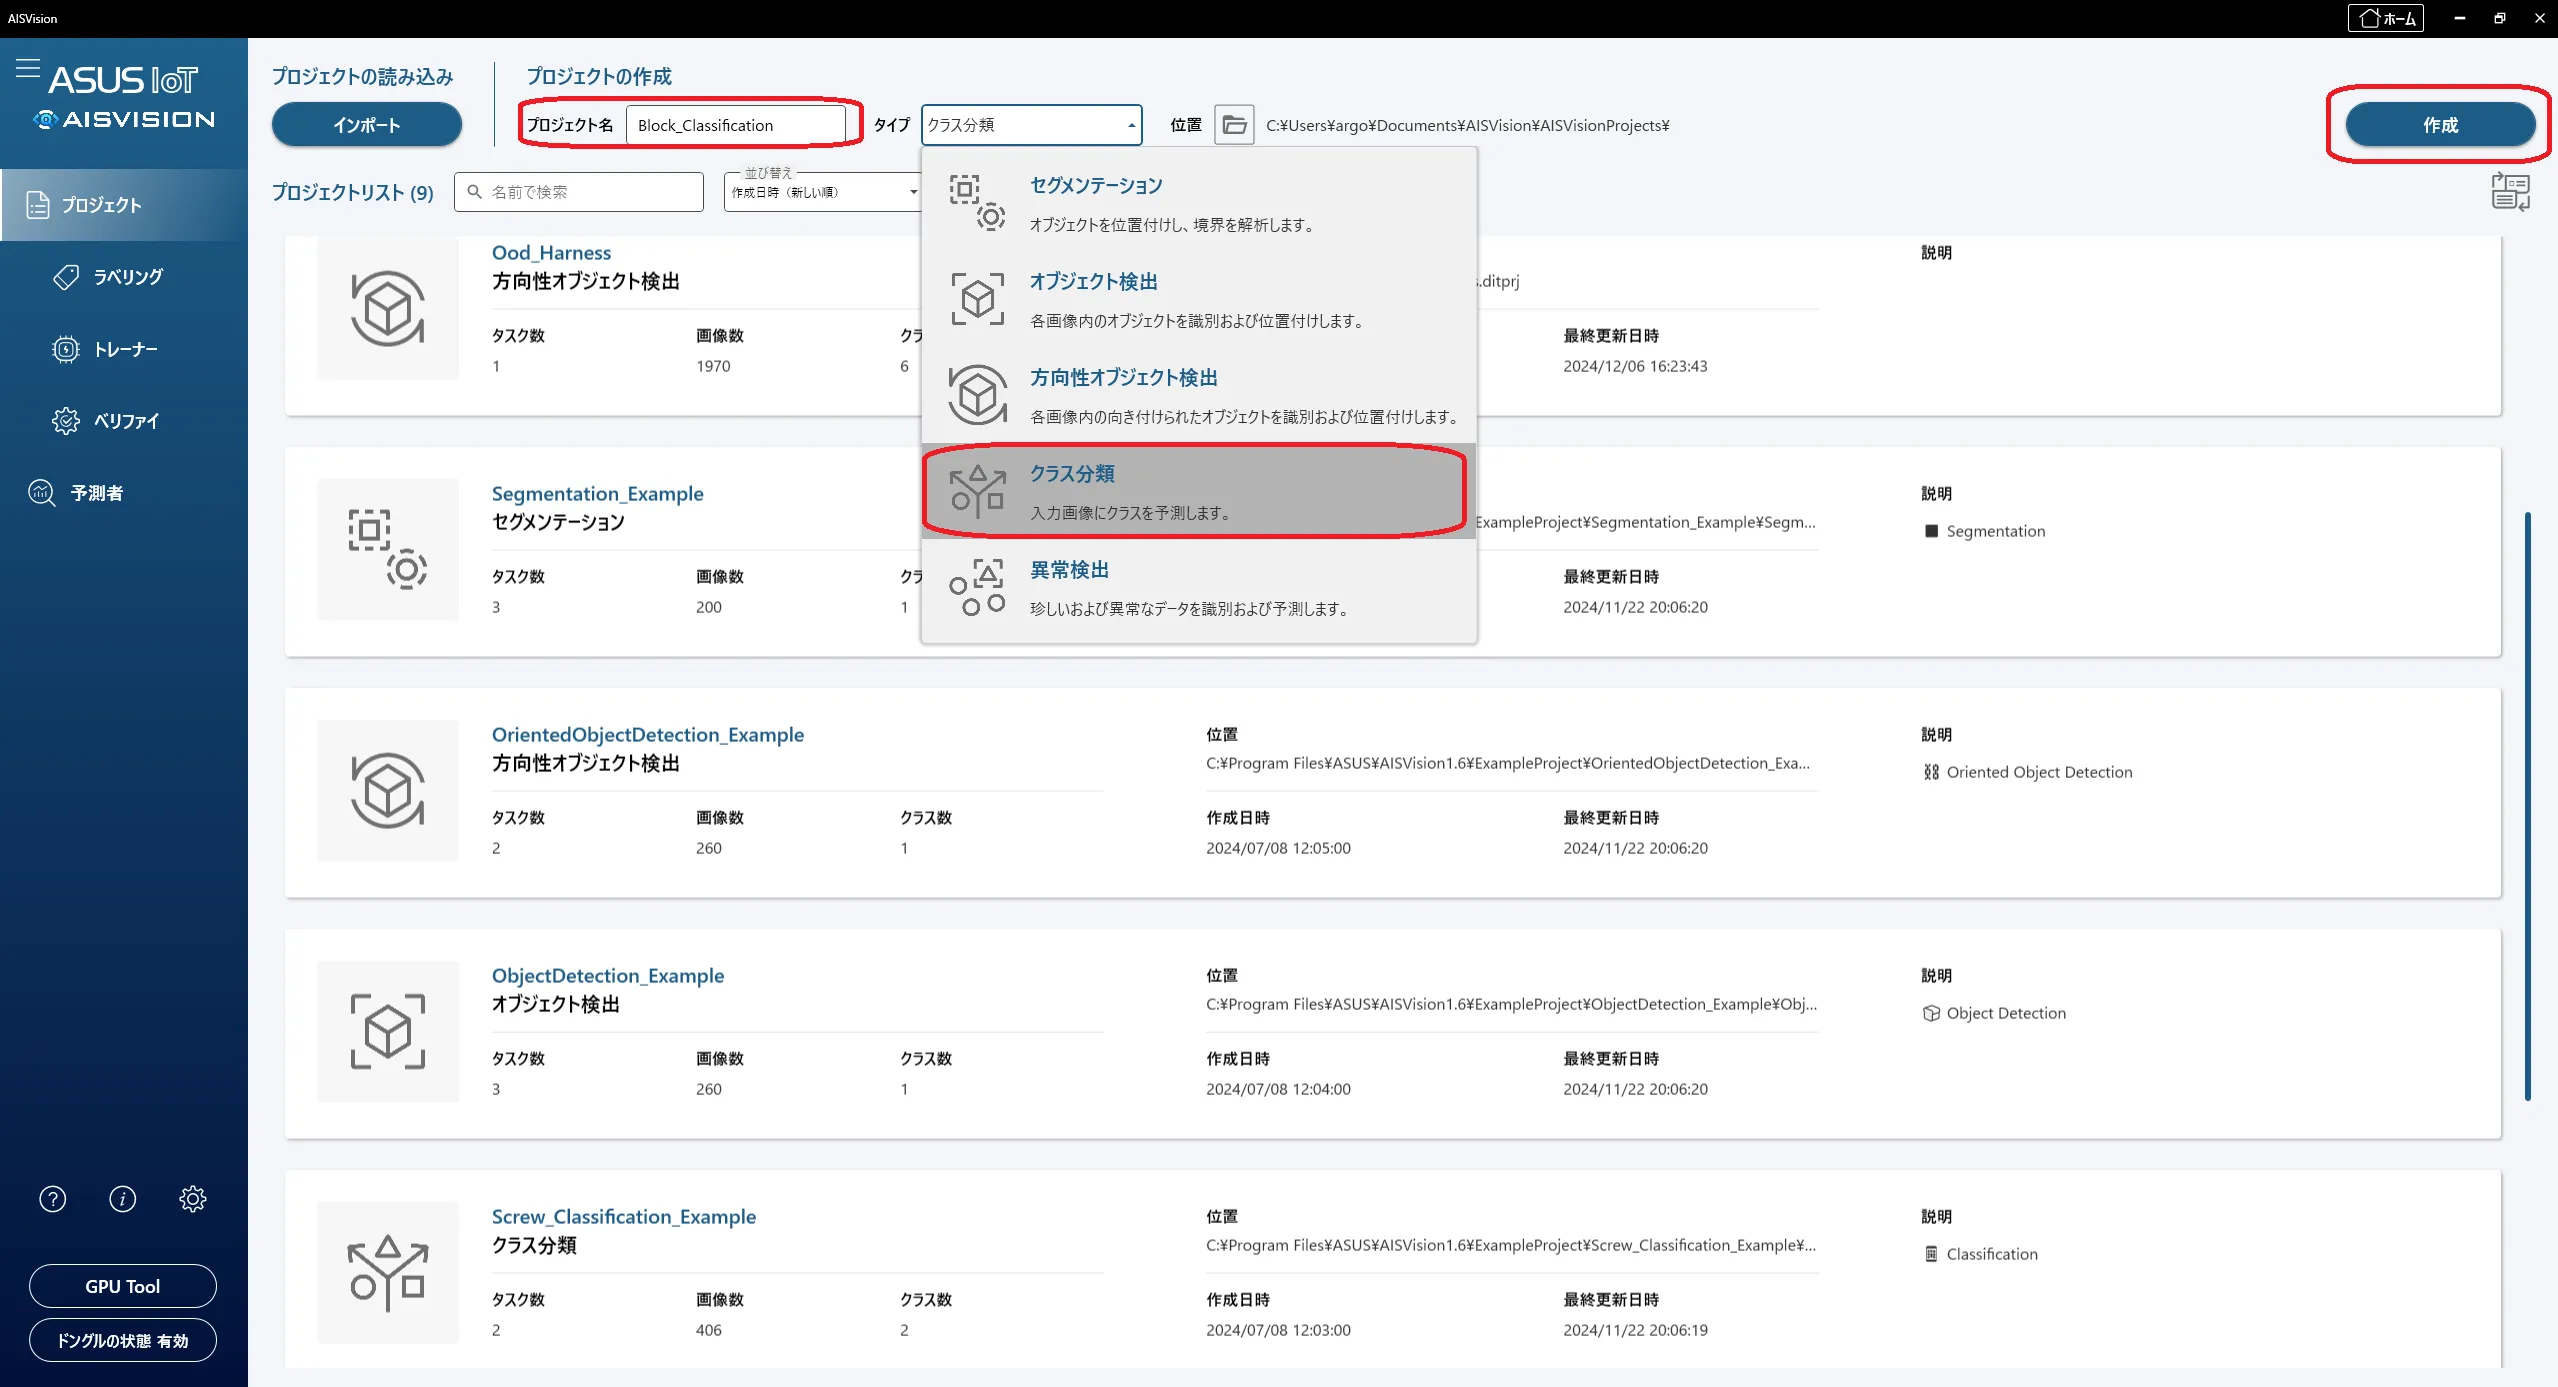
Task: Open the settings gear icon at the sidebar bottom
Action: coord(193,1198)
